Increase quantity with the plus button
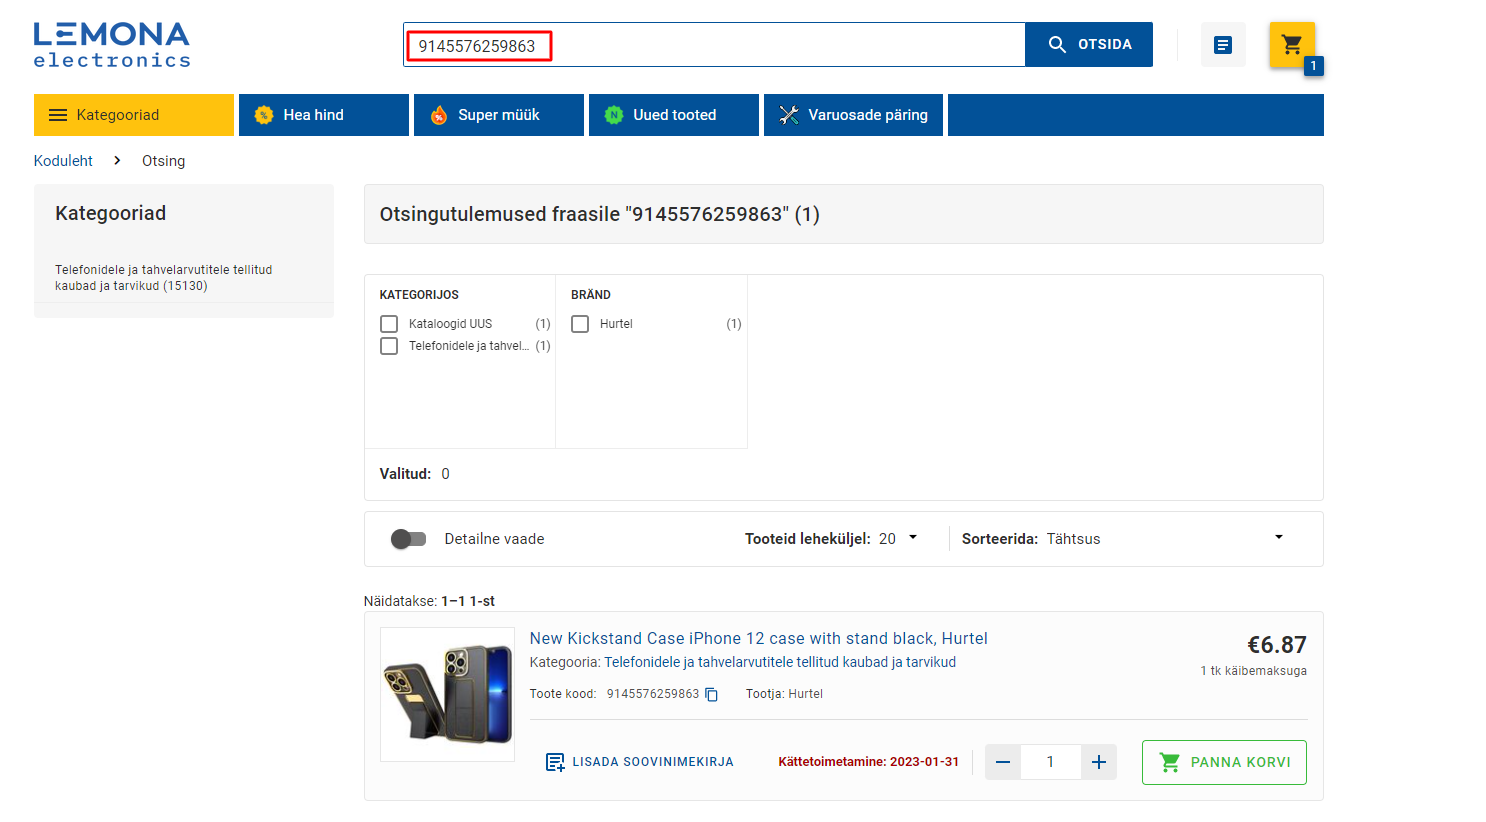Image resolution: width=1486 pixels, height=822 pixels. click(1099, 762)
